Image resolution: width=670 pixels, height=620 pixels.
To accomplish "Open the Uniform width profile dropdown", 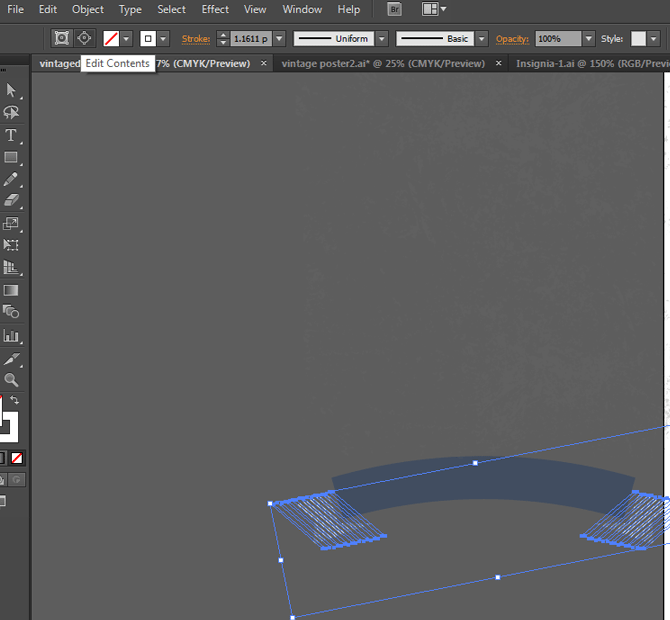I will 381,39.
